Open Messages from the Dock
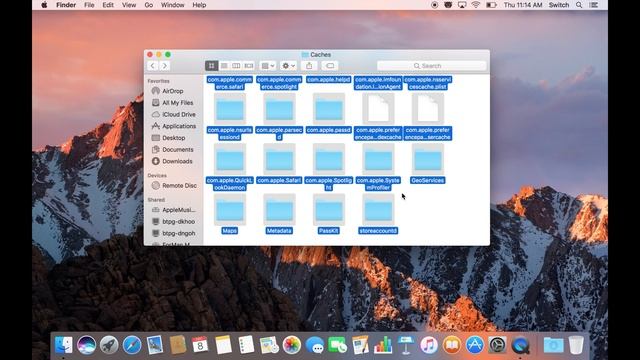This screenshot has width=640, height=360. [315, 345]
